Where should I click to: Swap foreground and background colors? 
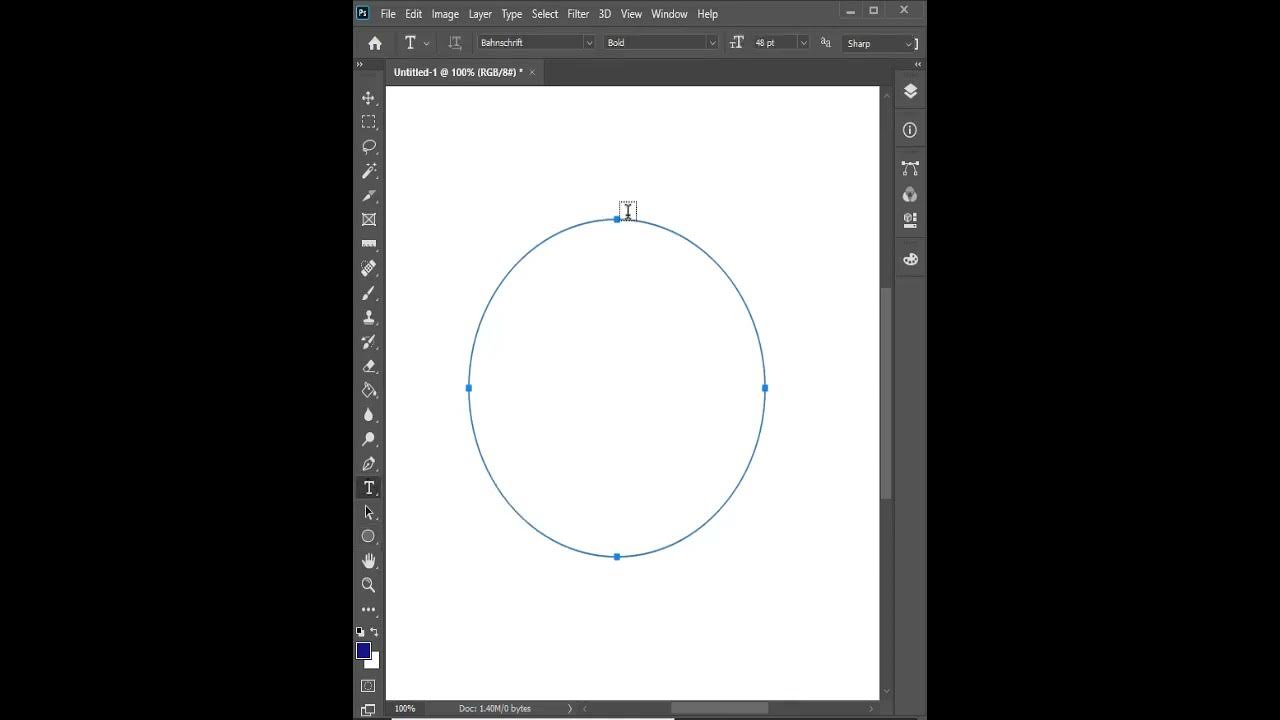375,631
